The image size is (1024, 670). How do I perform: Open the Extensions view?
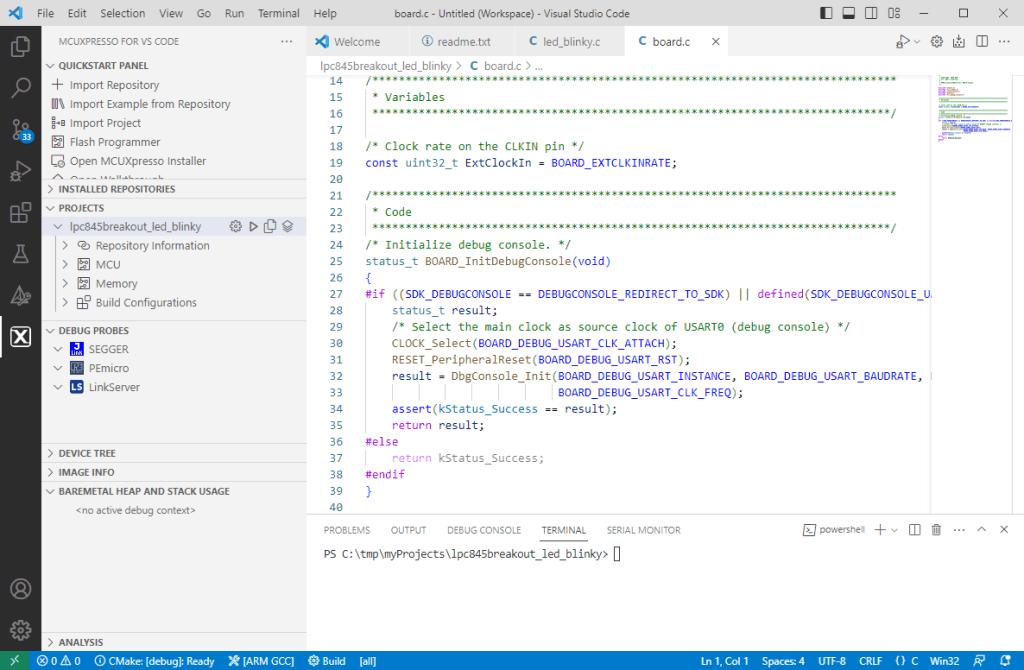pos(20,213)
